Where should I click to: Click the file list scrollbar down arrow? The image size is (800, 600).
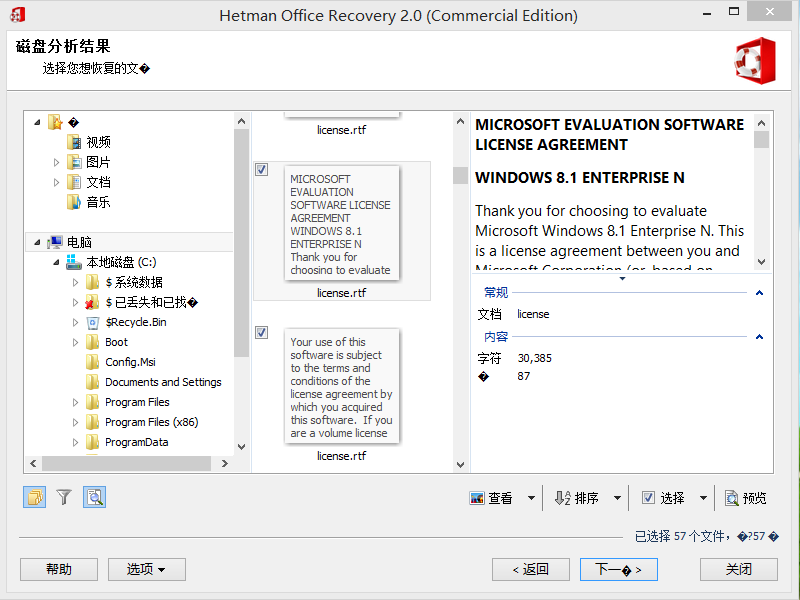460,465
